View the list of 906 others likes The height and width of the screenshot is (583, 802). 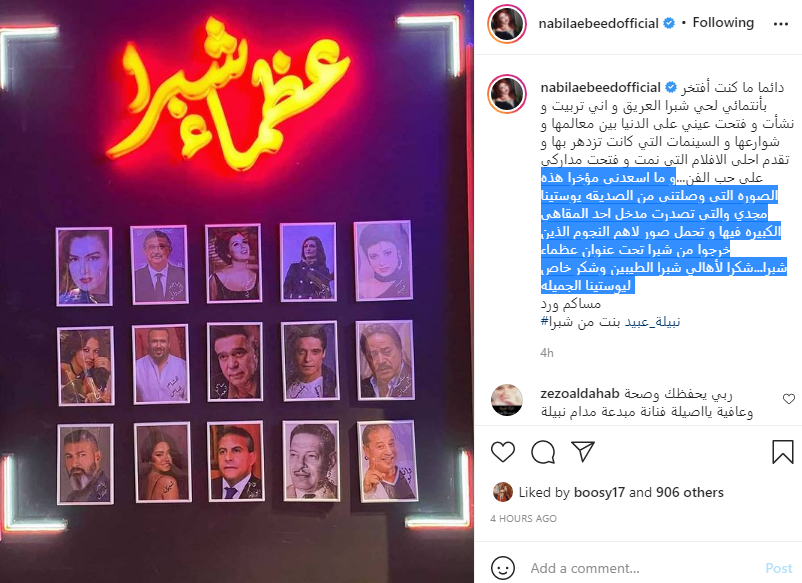click(x=689, y=492)
